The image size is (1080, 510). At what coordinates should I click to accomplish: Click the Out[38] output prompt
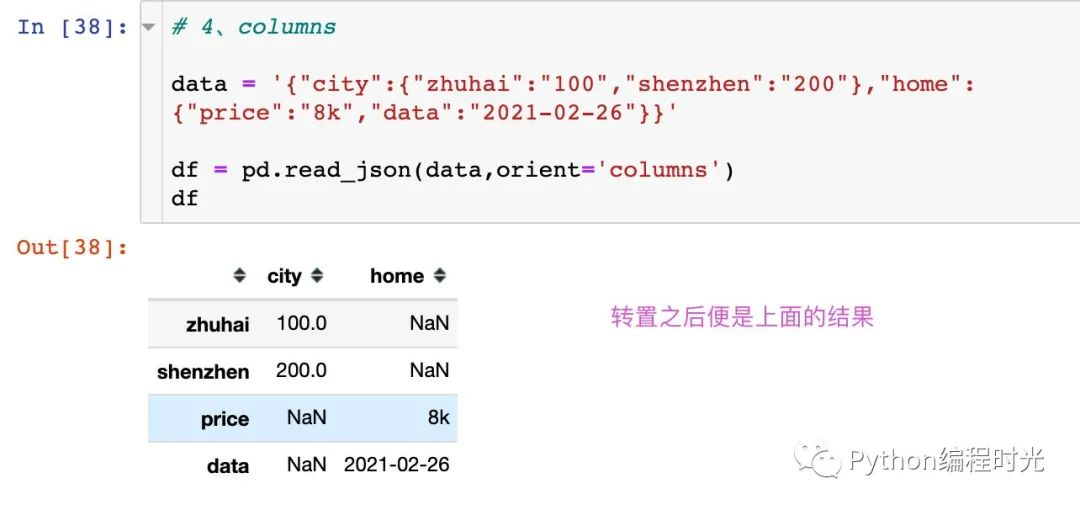pos(72,248)
